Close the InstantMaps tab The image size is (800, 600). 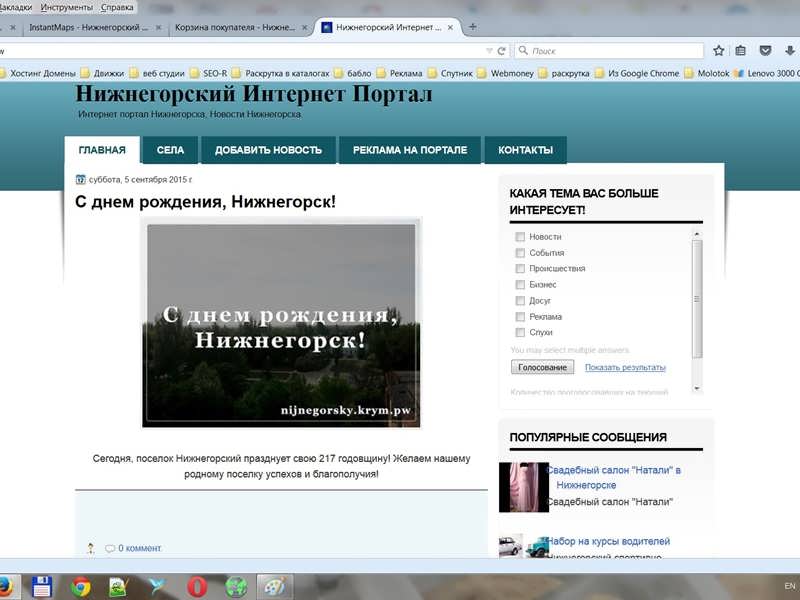point(159,28)
